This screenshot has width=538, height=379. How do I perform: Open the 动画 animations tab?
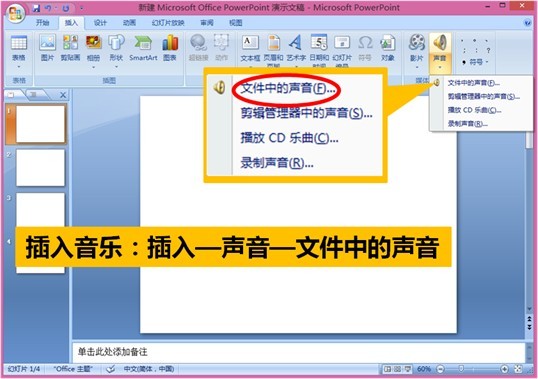(x=129, y=23)
